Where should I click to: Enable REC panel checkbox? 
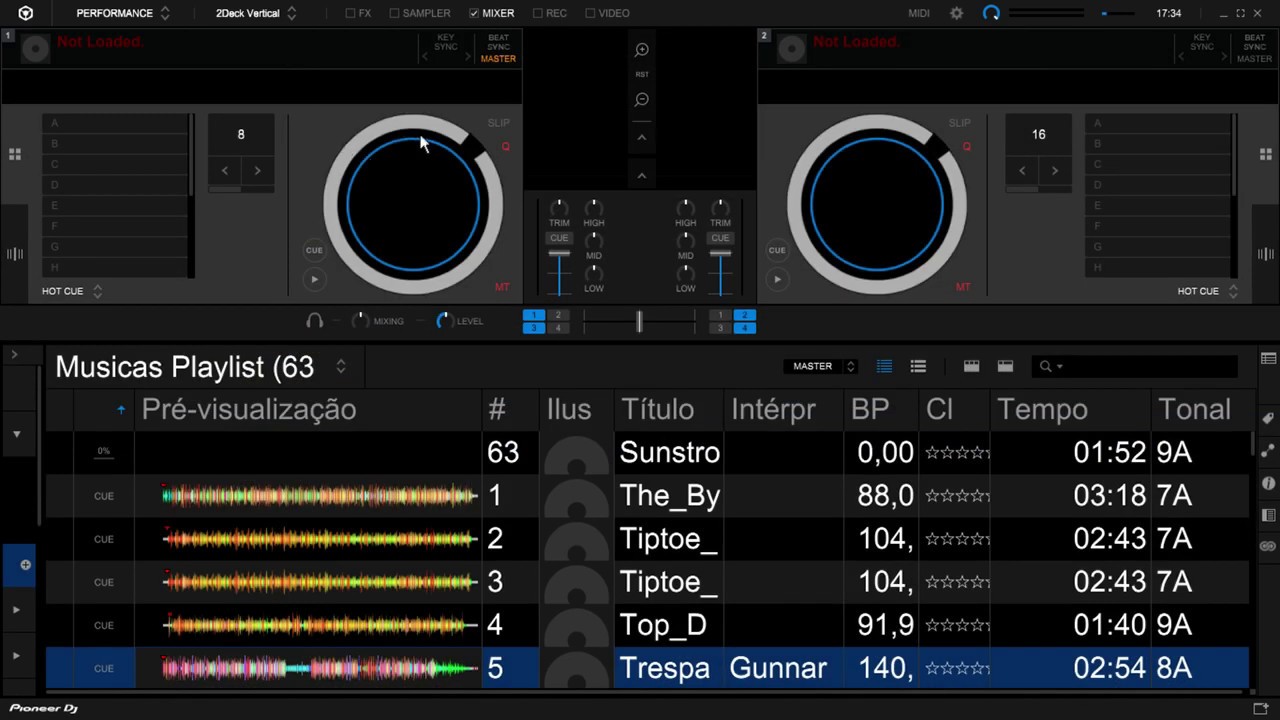tap(538, 13)
